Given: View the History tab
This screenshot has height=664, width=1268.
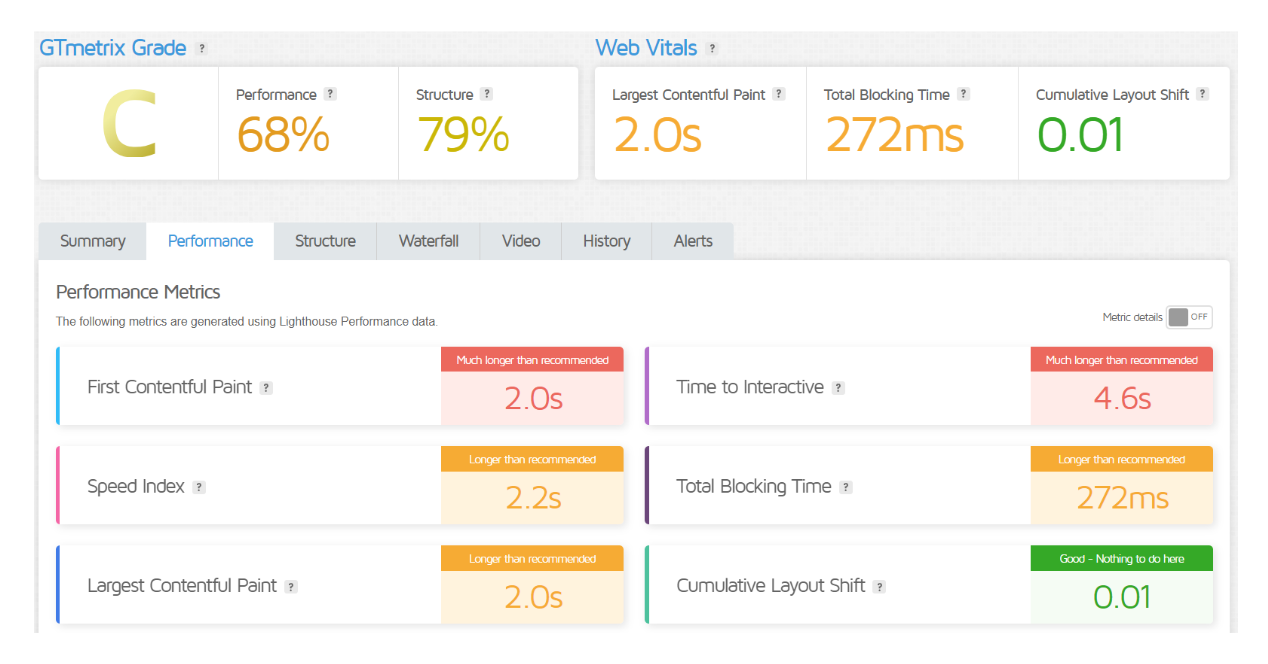Looking at the screenshot, I should pyautogui.click(x=606, y=241).
